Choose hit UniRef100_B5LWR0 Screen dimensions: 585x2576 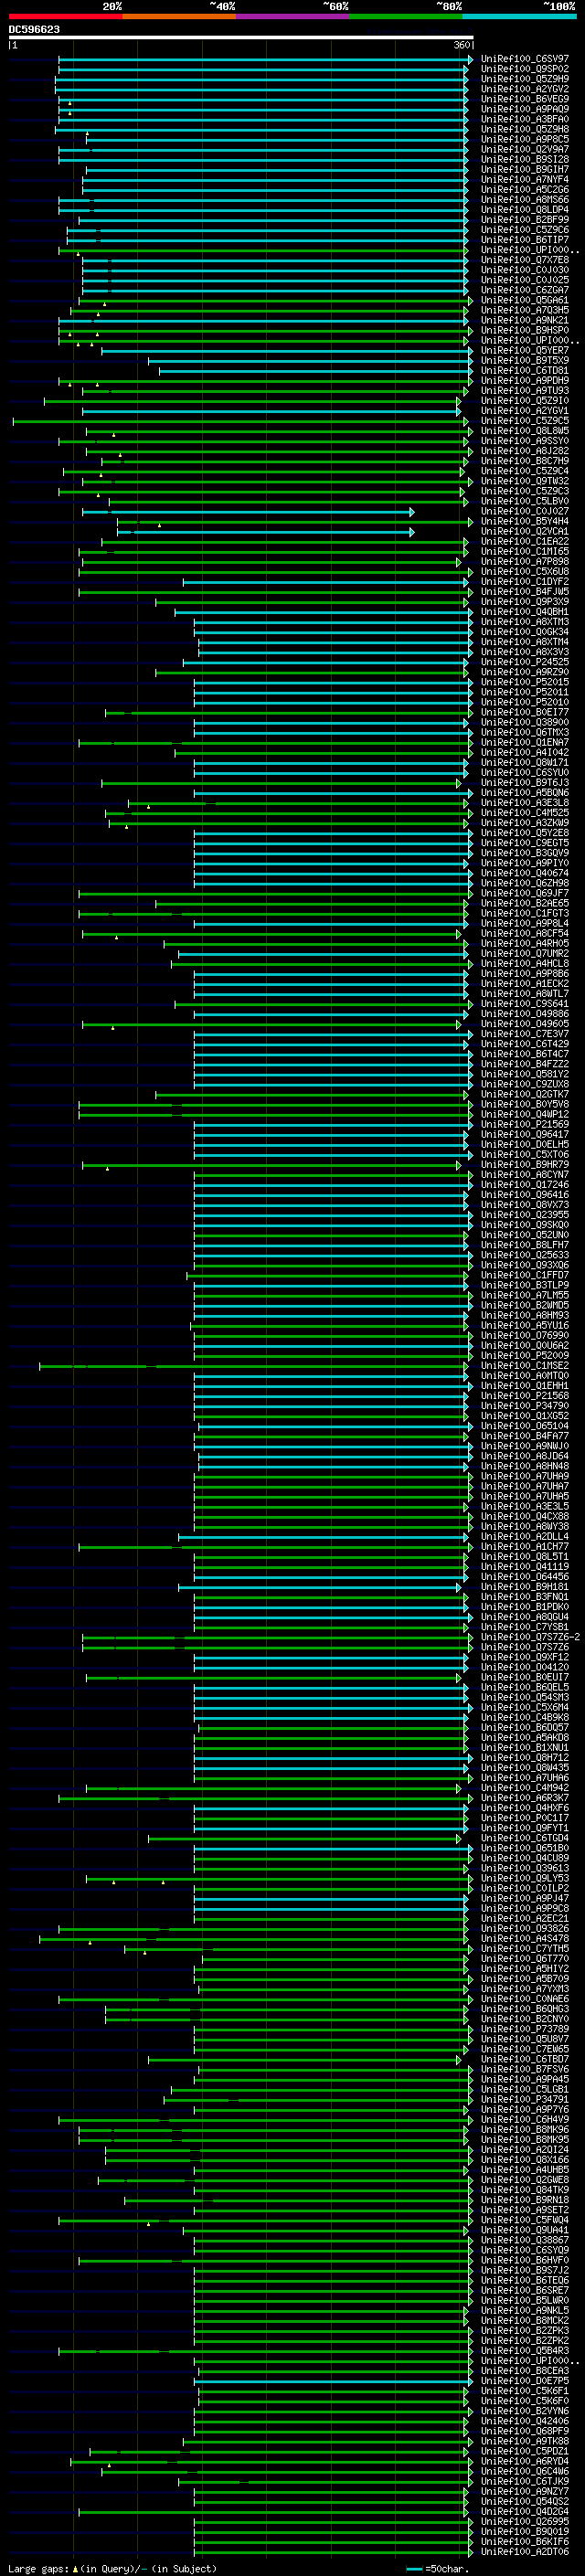(x=525, y=2300)
